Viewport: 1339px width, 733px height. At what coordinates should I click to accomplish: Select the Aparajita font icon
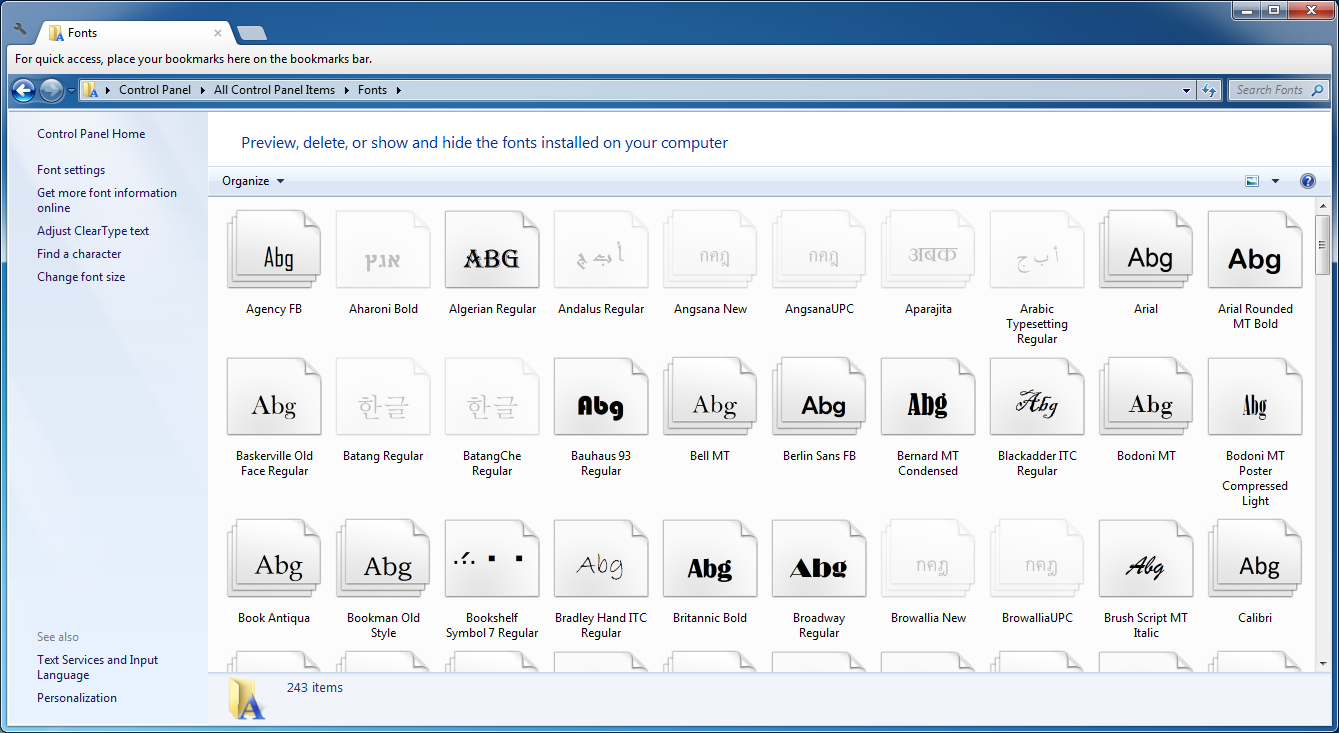click(928, 251)
